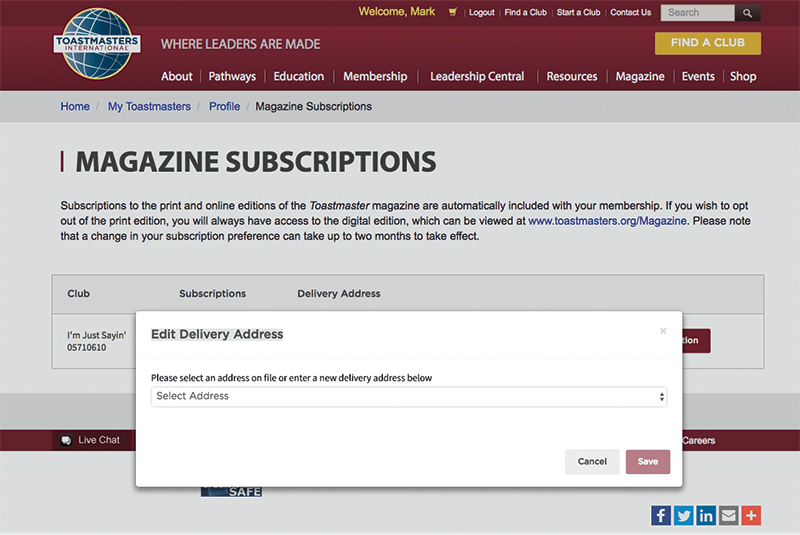
Task: Open the LinkedIn social icon
Action: (707, 515)
